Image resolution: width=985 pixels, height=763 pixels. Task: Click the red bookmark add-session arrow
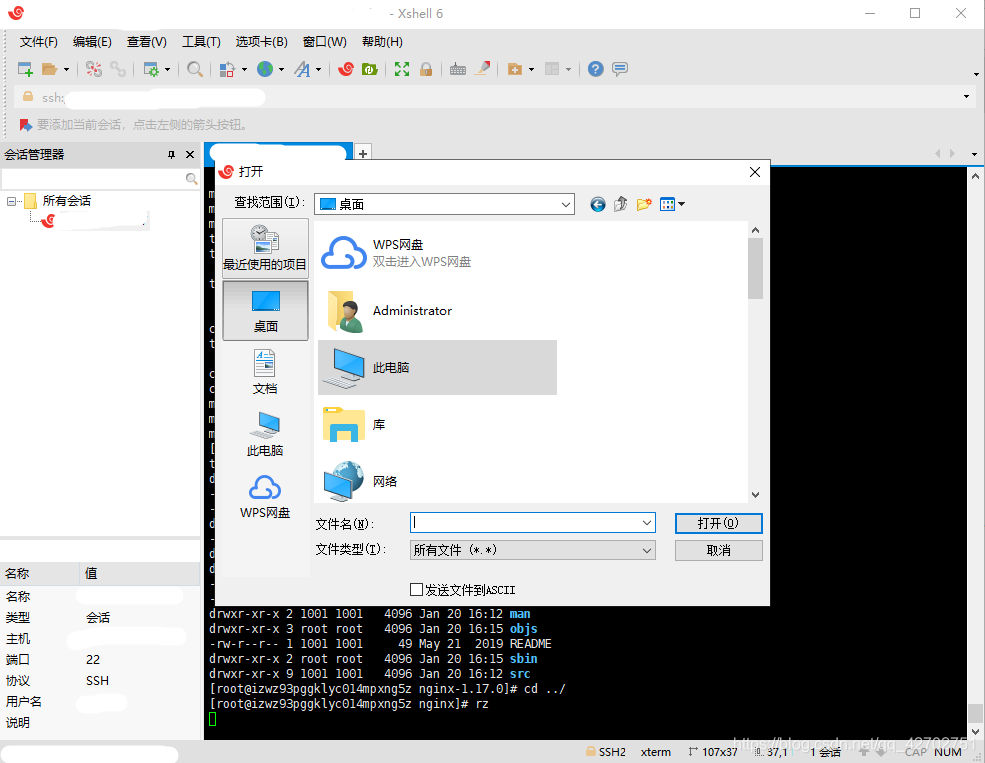[x=25, y=125]
